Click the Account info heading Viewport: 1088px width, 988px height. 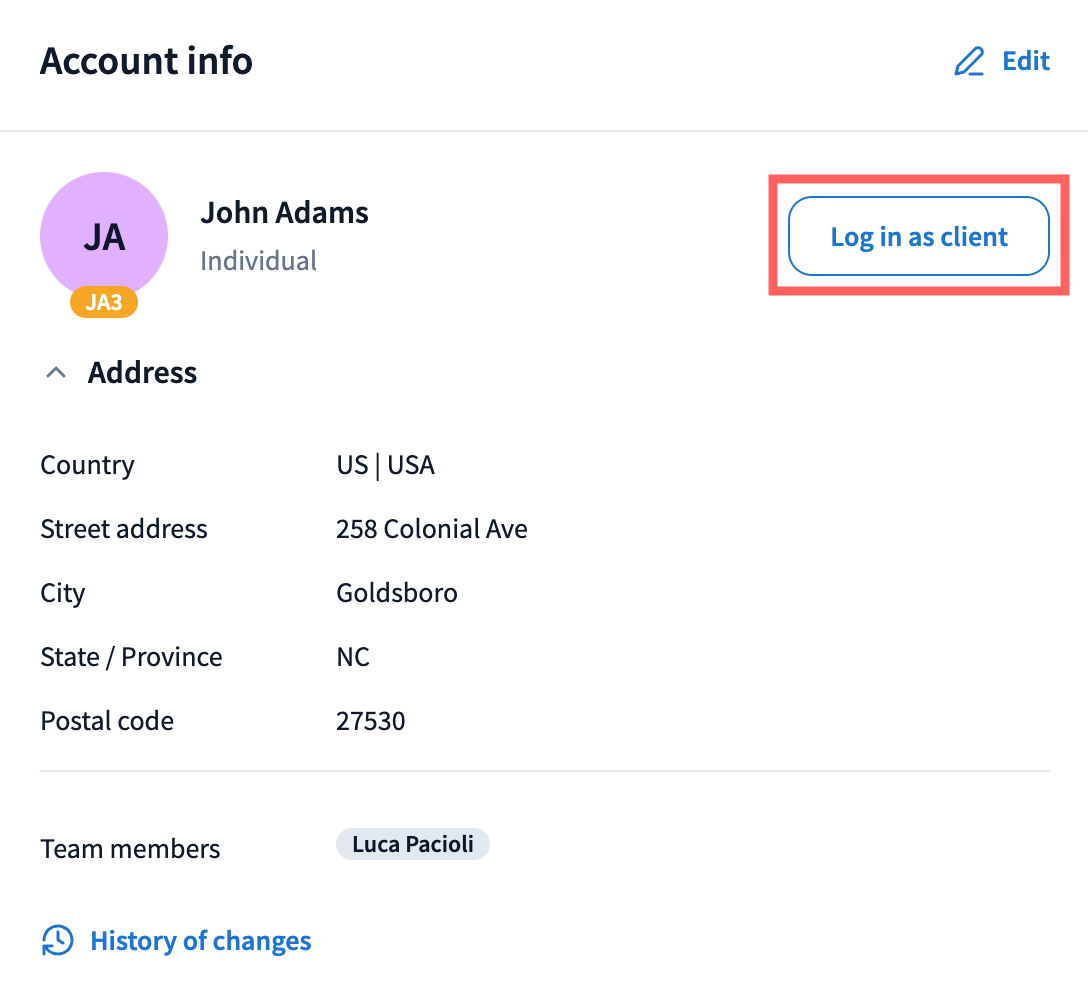(x=146, y=61)
